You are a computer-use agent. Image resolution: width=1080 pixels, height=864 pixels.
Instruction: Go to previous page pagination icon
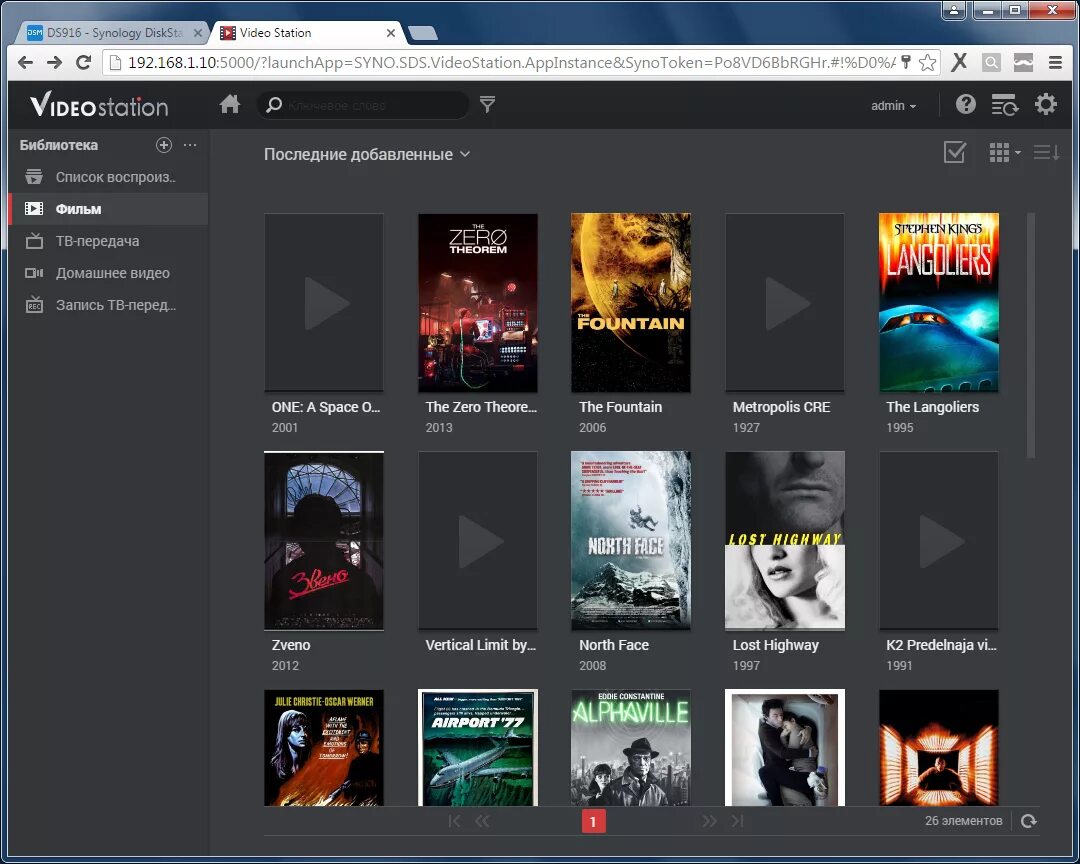coord(482,821)
